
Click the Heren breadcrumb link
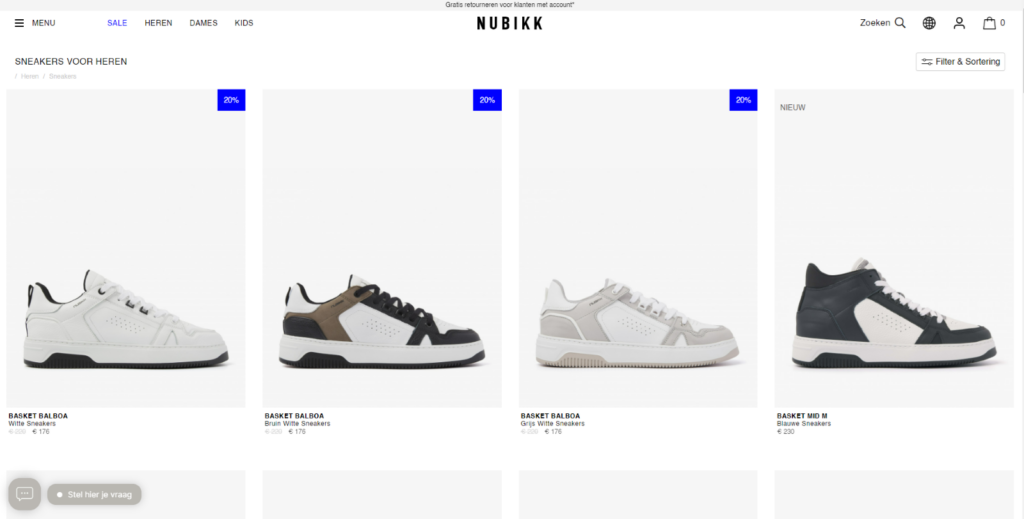(29, 76)
